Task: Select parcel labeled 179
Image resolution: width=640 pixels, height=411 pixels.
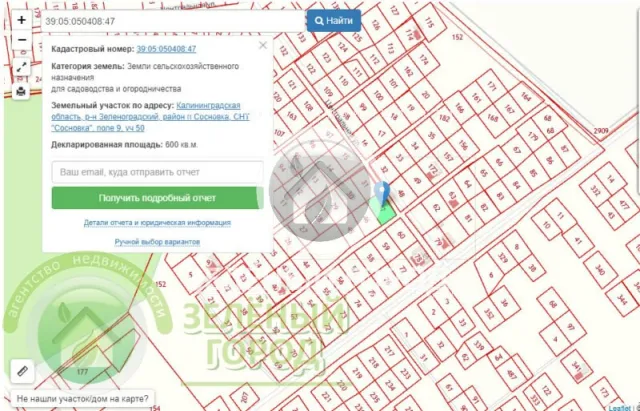Action: coord(533,136)
